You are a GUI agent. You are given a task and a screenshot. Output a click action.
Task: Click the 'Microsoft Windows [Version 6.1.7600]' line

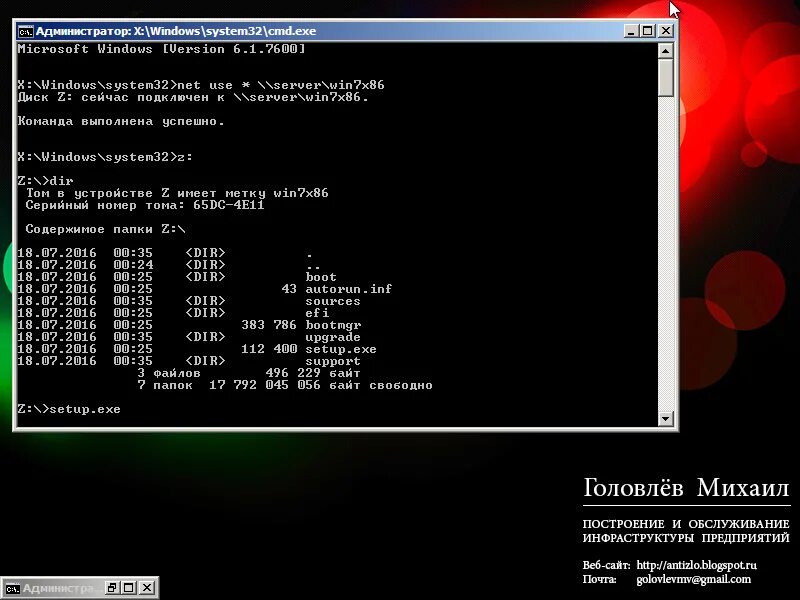[161, 49]
